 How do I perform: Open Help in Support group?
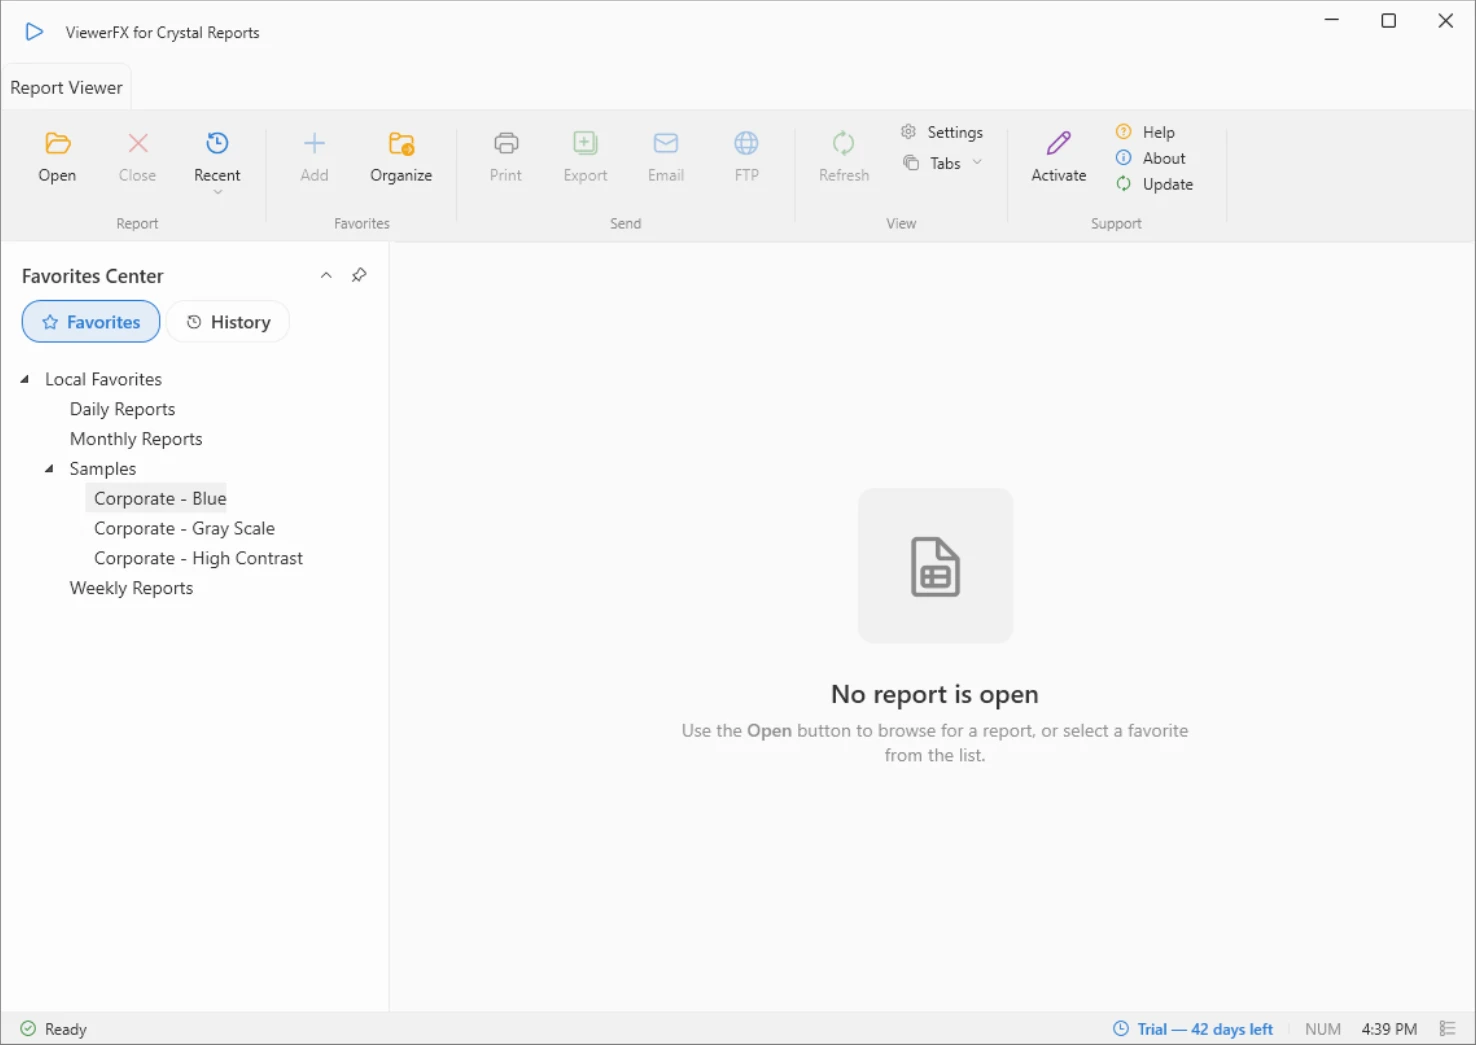[1146, 132]
